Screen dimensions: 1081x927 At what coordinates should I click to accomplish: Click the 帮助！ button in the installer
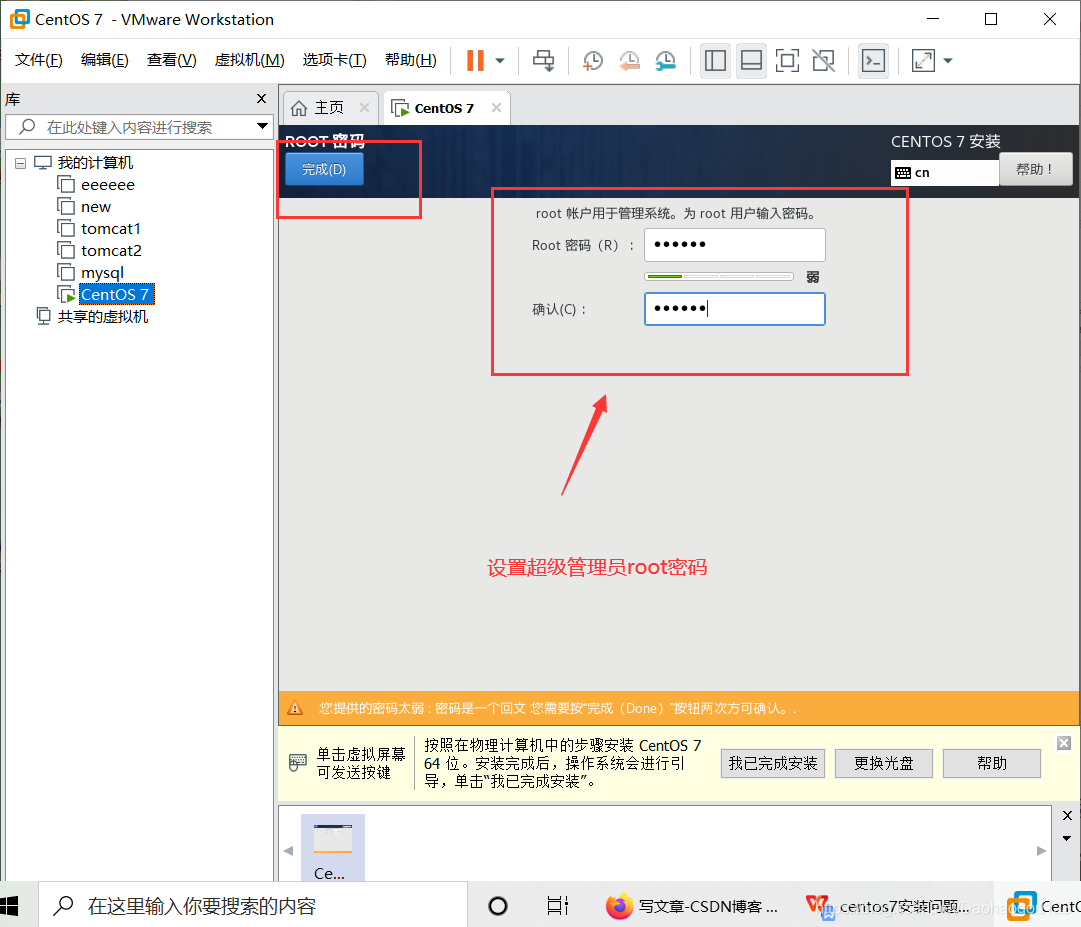[1035, 170]
